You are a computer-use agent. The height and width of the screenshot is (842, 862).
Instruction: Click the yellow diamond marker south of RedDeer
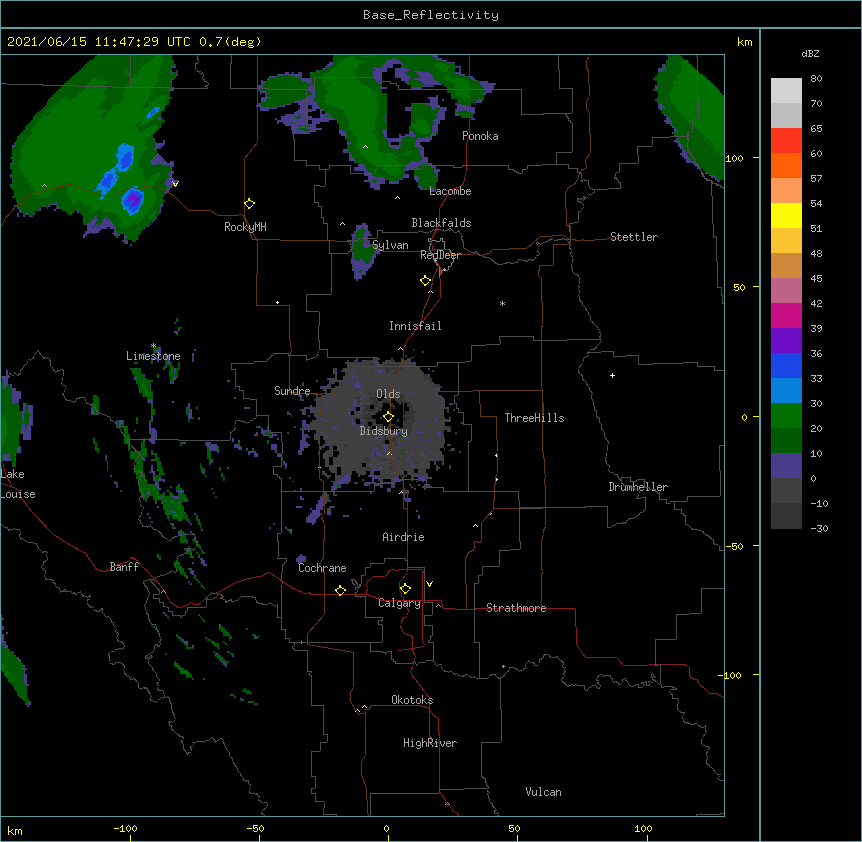point(425,281)
